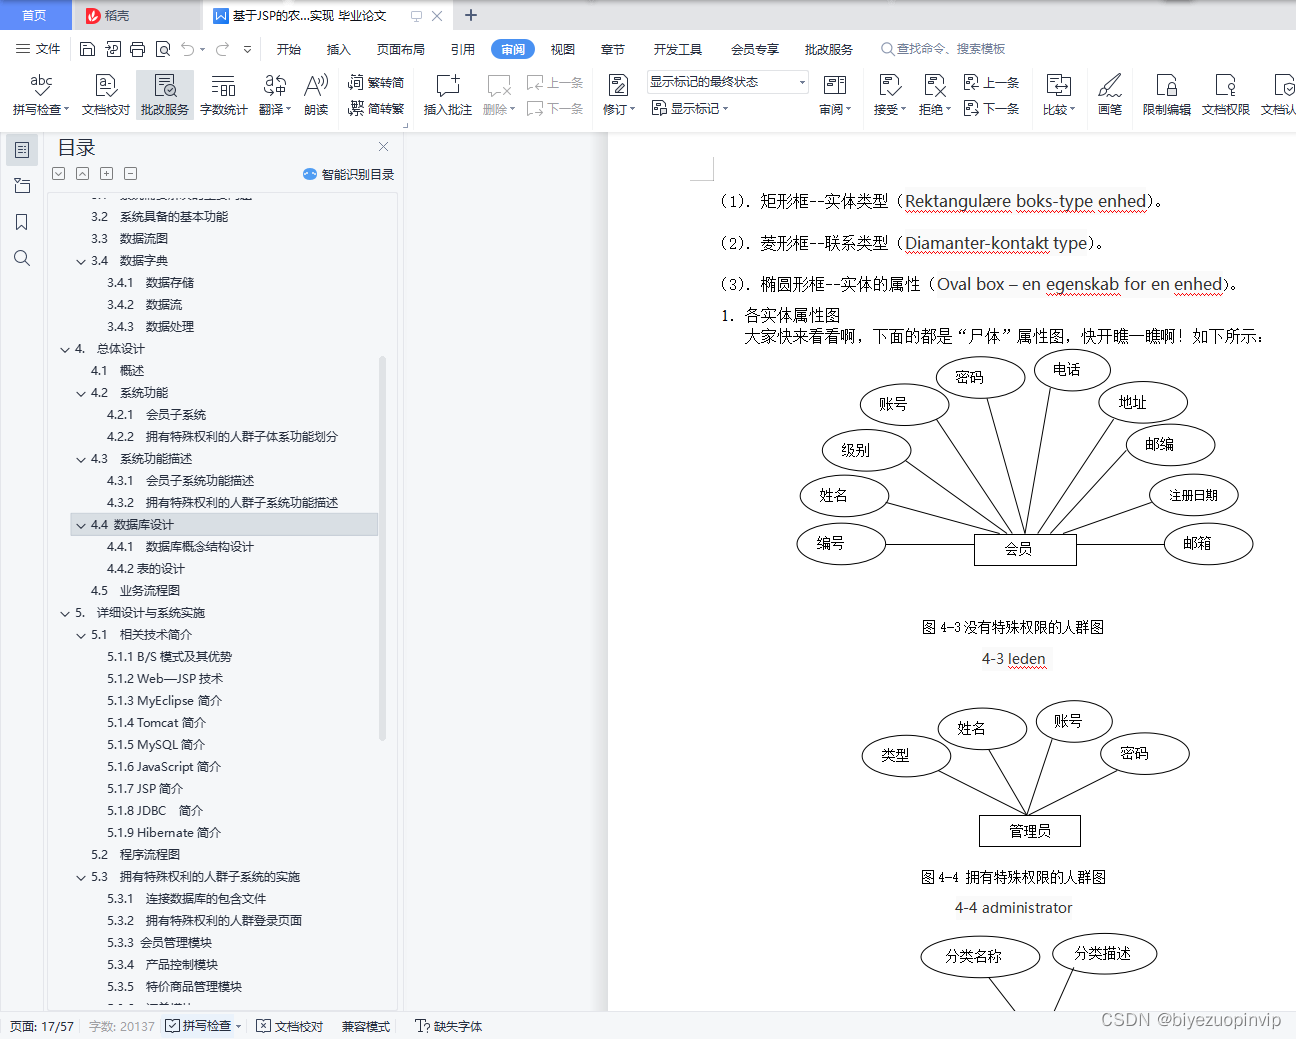The height and width of the screenshot is (1039, 1296).
Task: Click smart identify contents (智能识别目录)
Action: 348,174
